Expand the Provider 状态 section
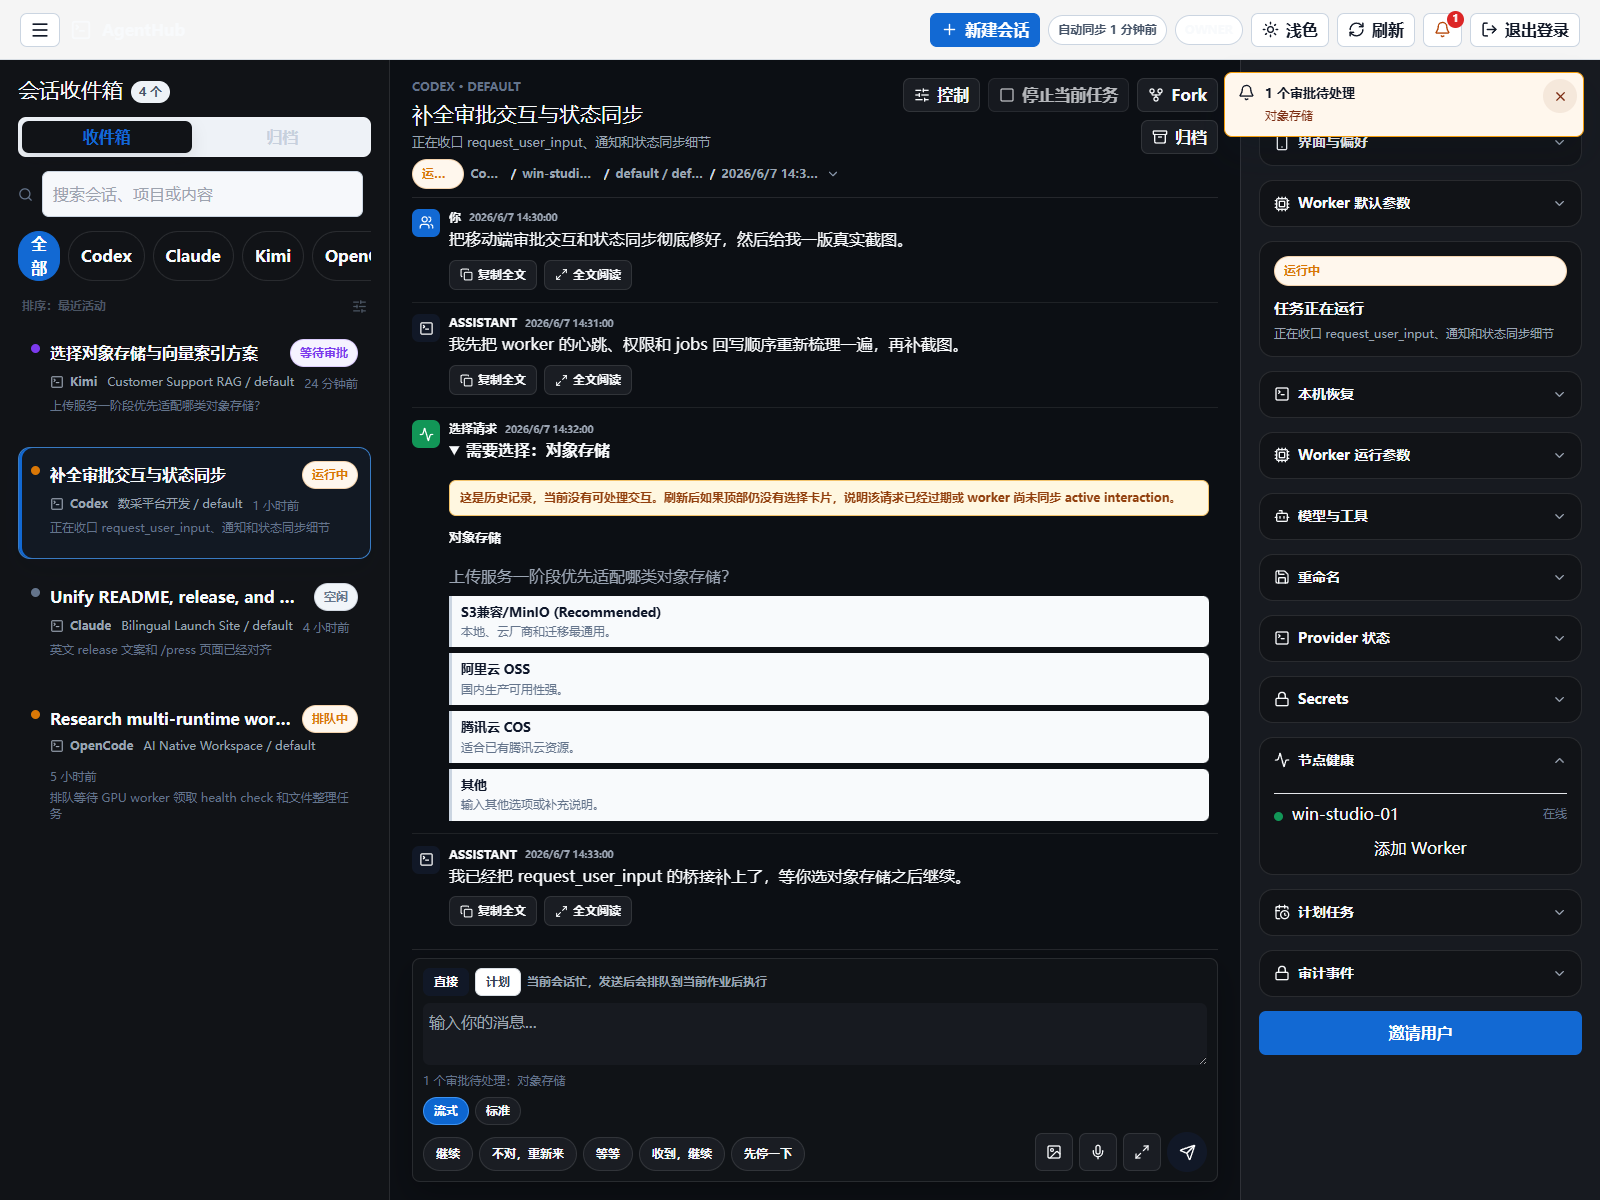1600x1200 pixels. click(1420, 638)
